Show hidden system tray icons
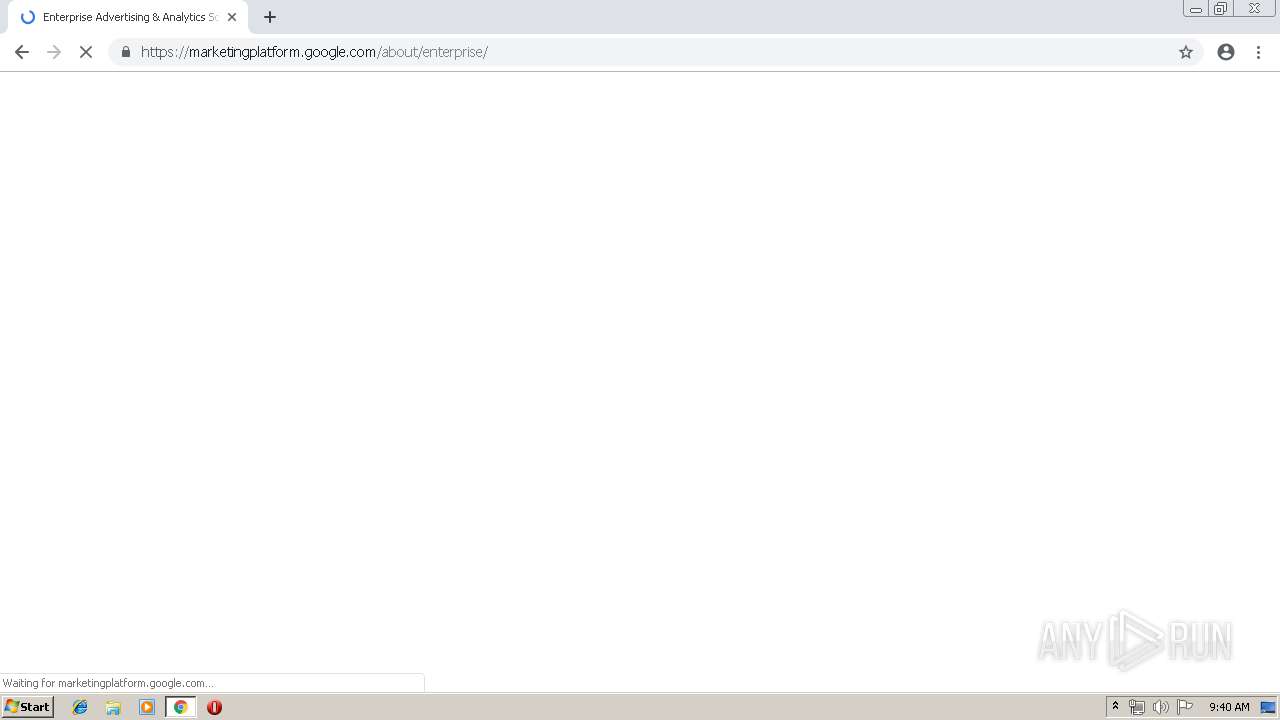The width and height of the screenshot is (1280, 720). coord(1116,707)
